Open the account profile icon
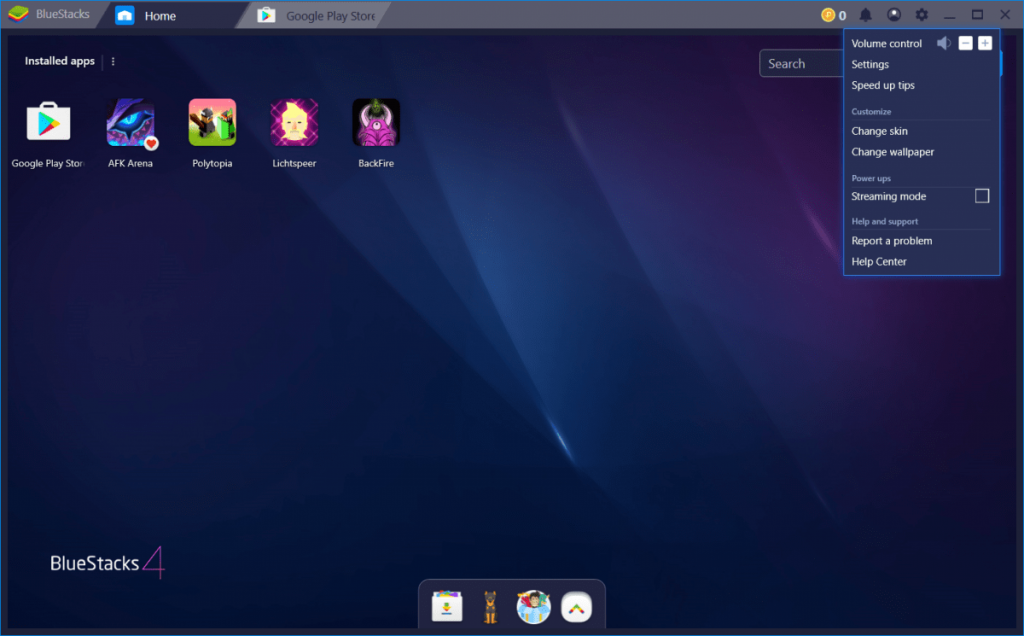This screenshot has width=1024, height=636. 893,14
